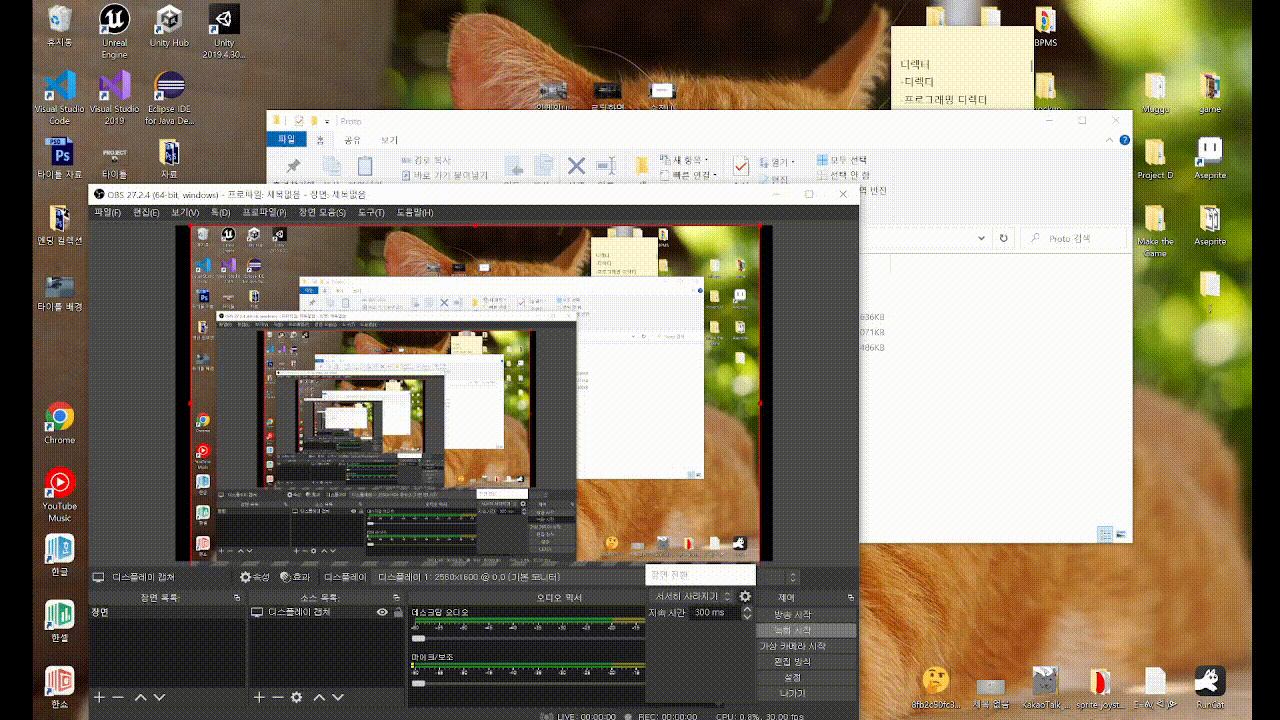Screen dimensions: 1280x720
Task: Toggle visibility eye of 디스플레이 캡처 source
Action: coord(382,612)
